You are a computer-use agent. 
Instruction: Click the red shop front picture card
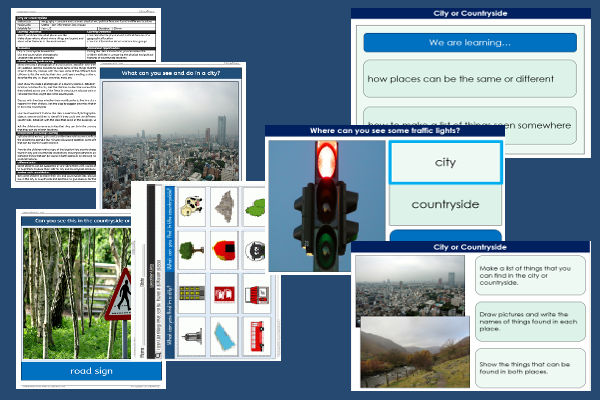point(257,294)
